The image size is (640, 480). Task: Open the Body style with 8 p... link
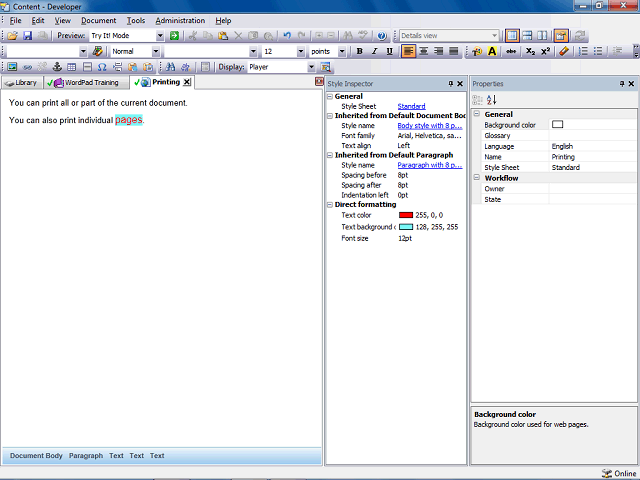pos(430,126)
